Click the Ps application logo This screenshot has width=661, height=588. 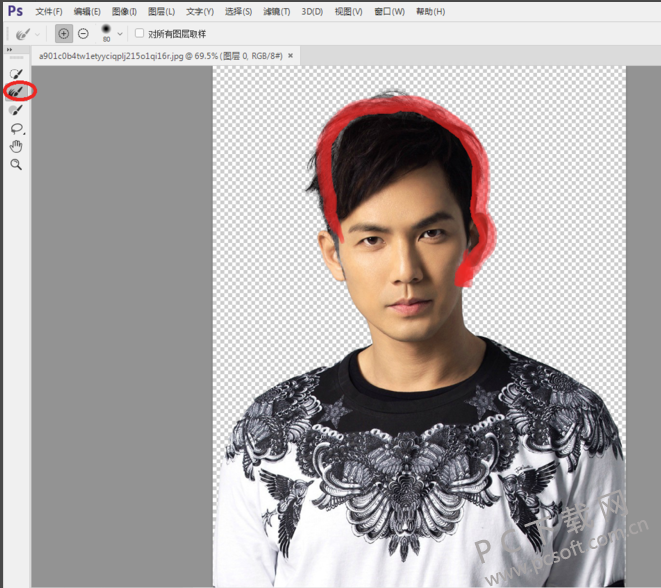(x=14, y=11)
